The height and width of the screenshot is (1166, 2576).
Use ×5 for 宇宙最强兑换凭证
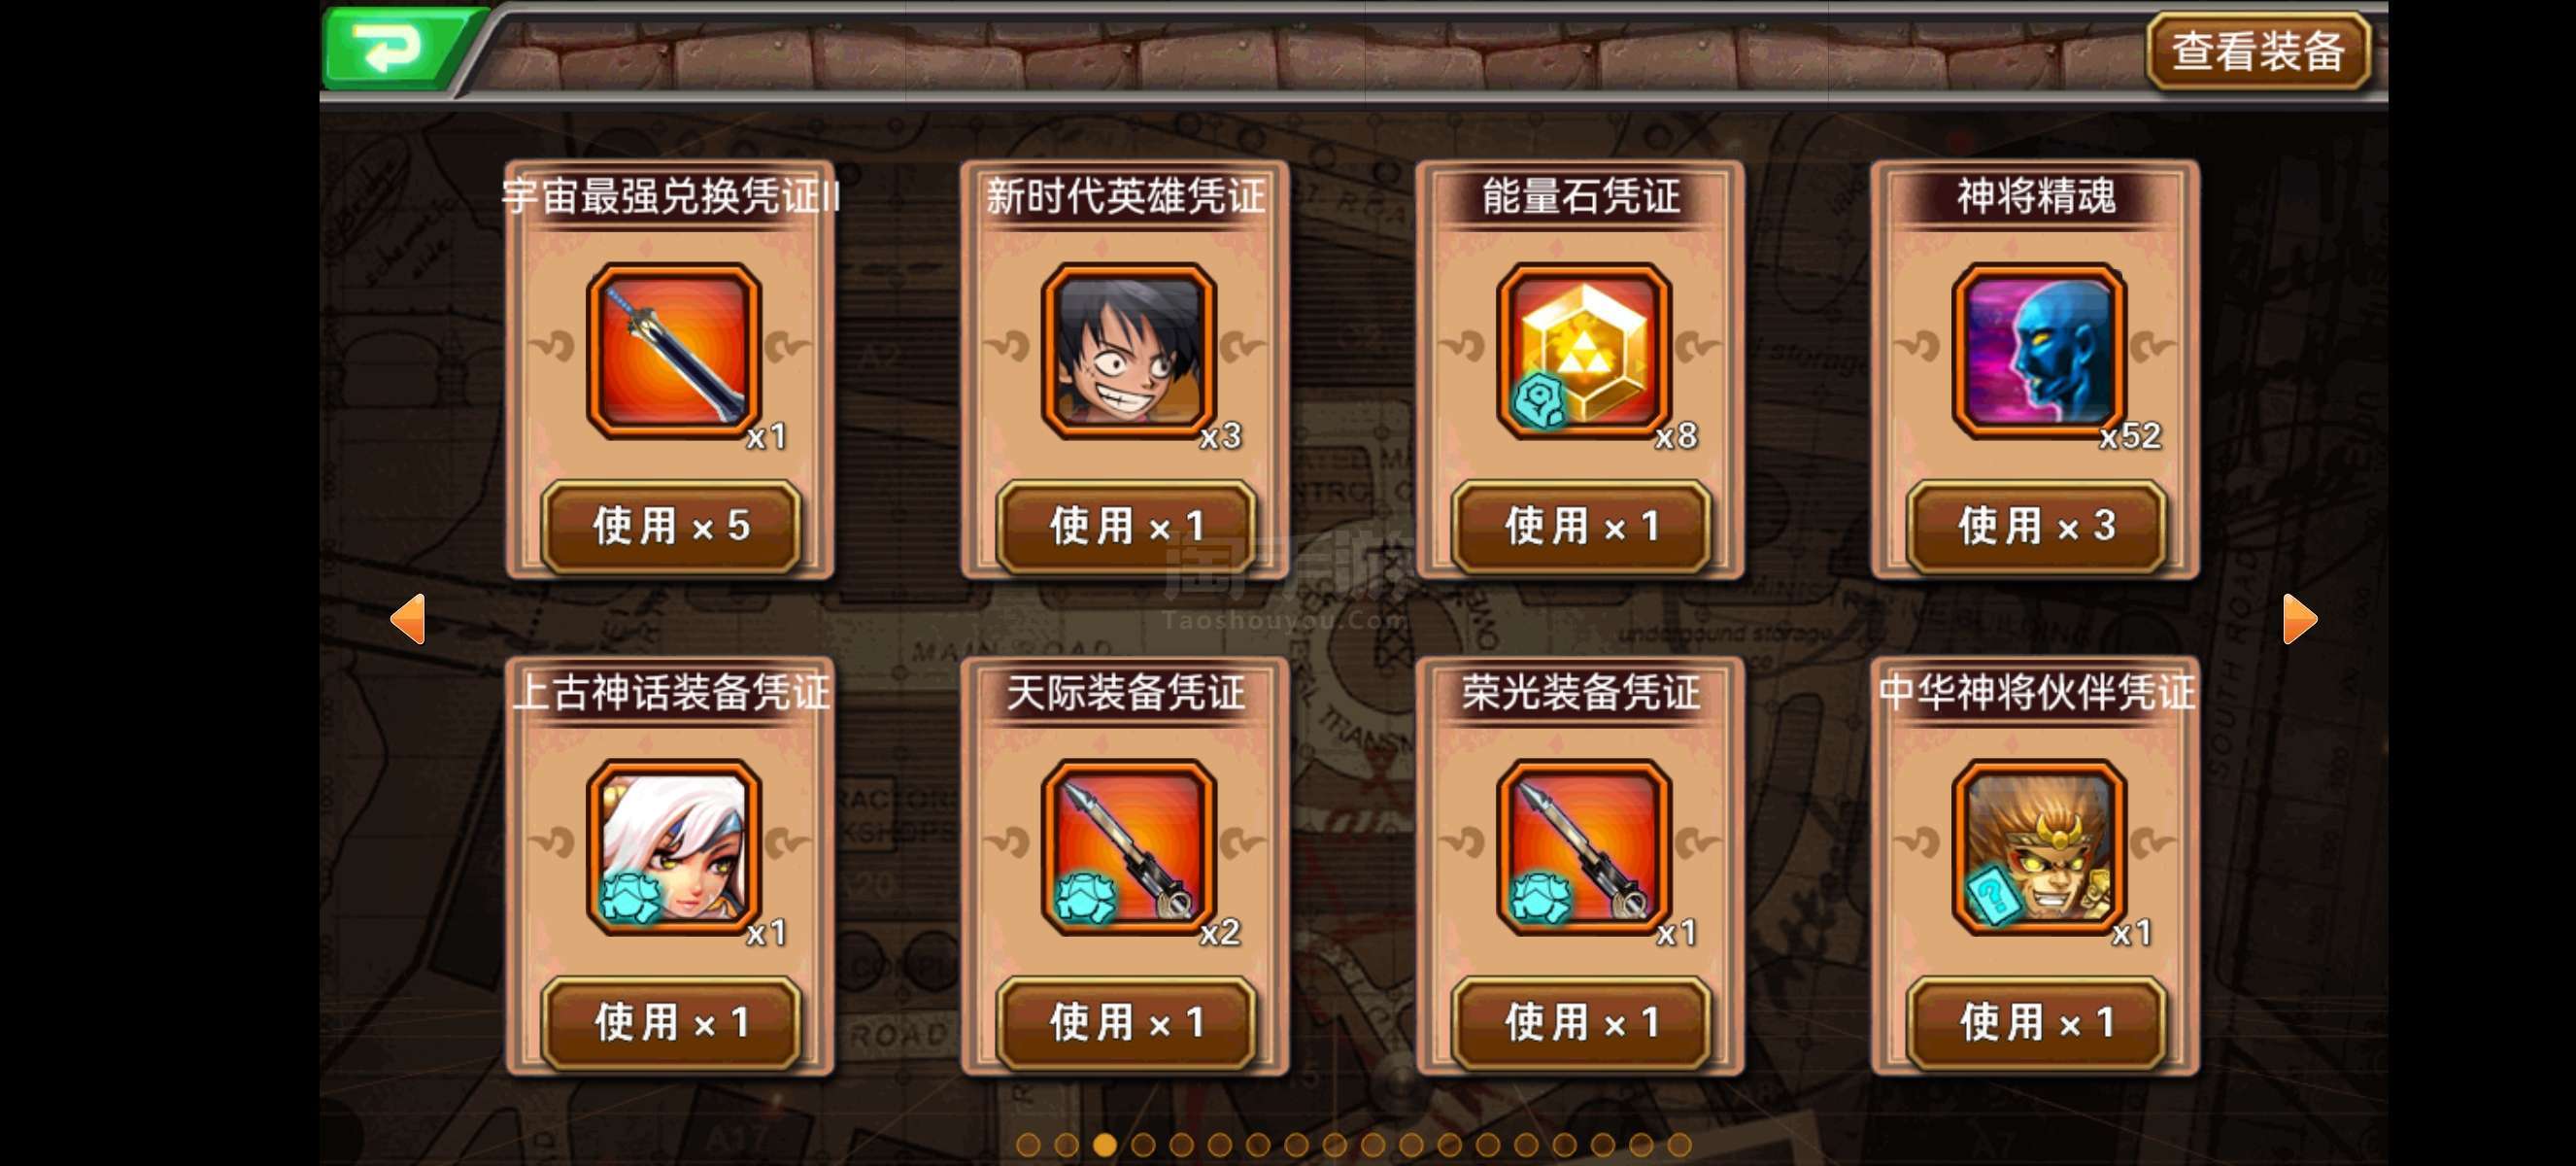click(x=671, y=526)
